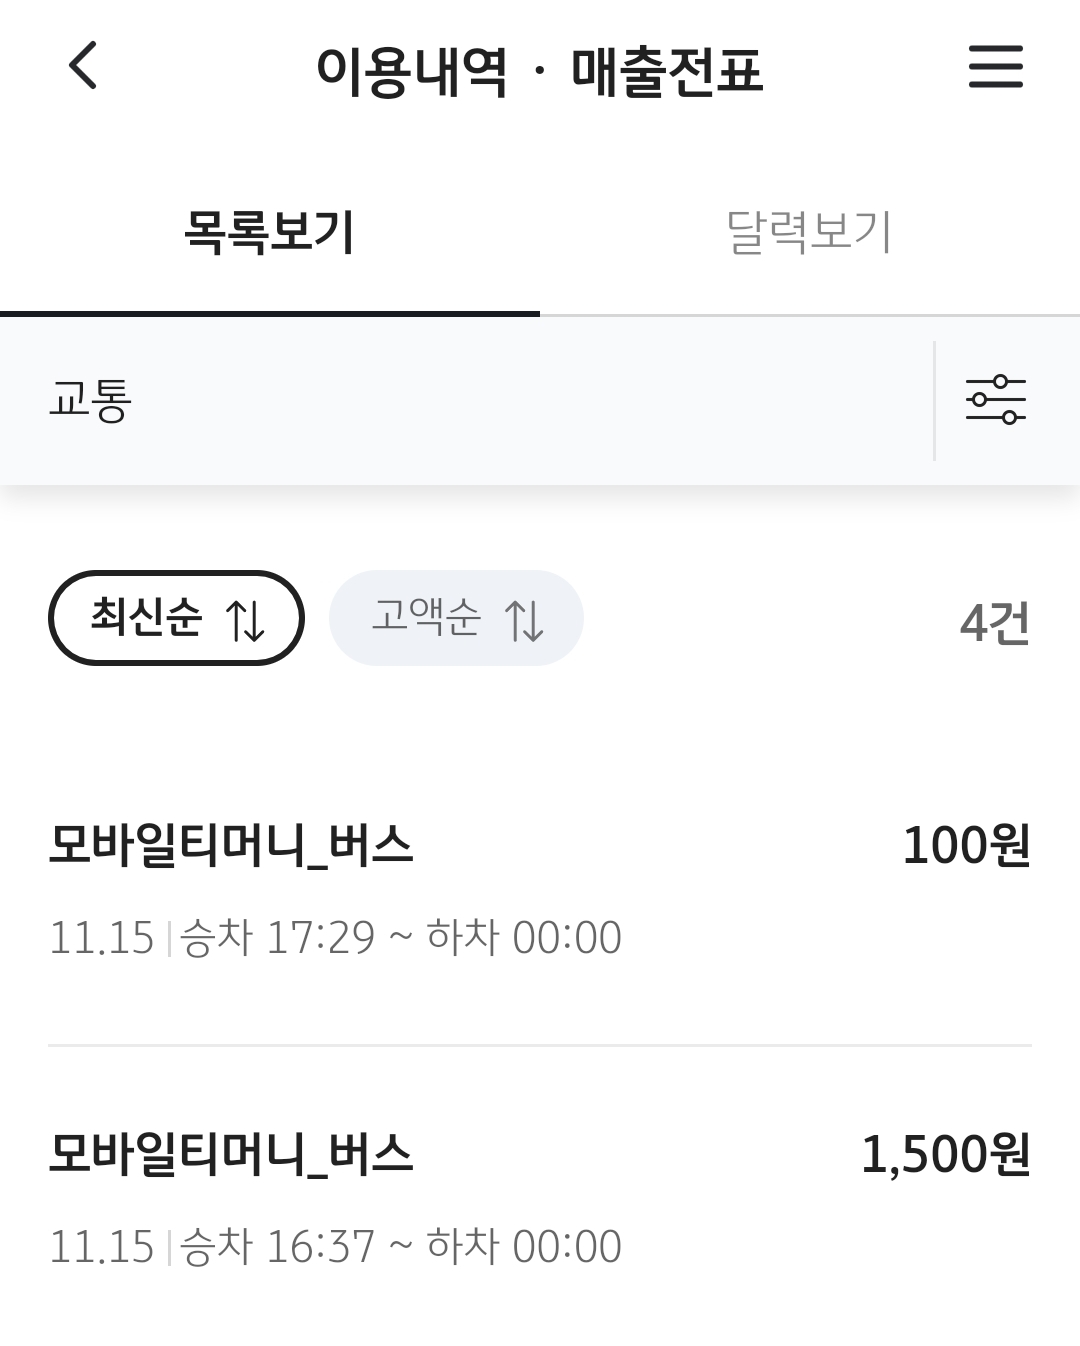The height and width of the screenshot is (1346, 1080).
Task: Open 모바일티머니_버스 100원 transaction
Action: (231, 847)
